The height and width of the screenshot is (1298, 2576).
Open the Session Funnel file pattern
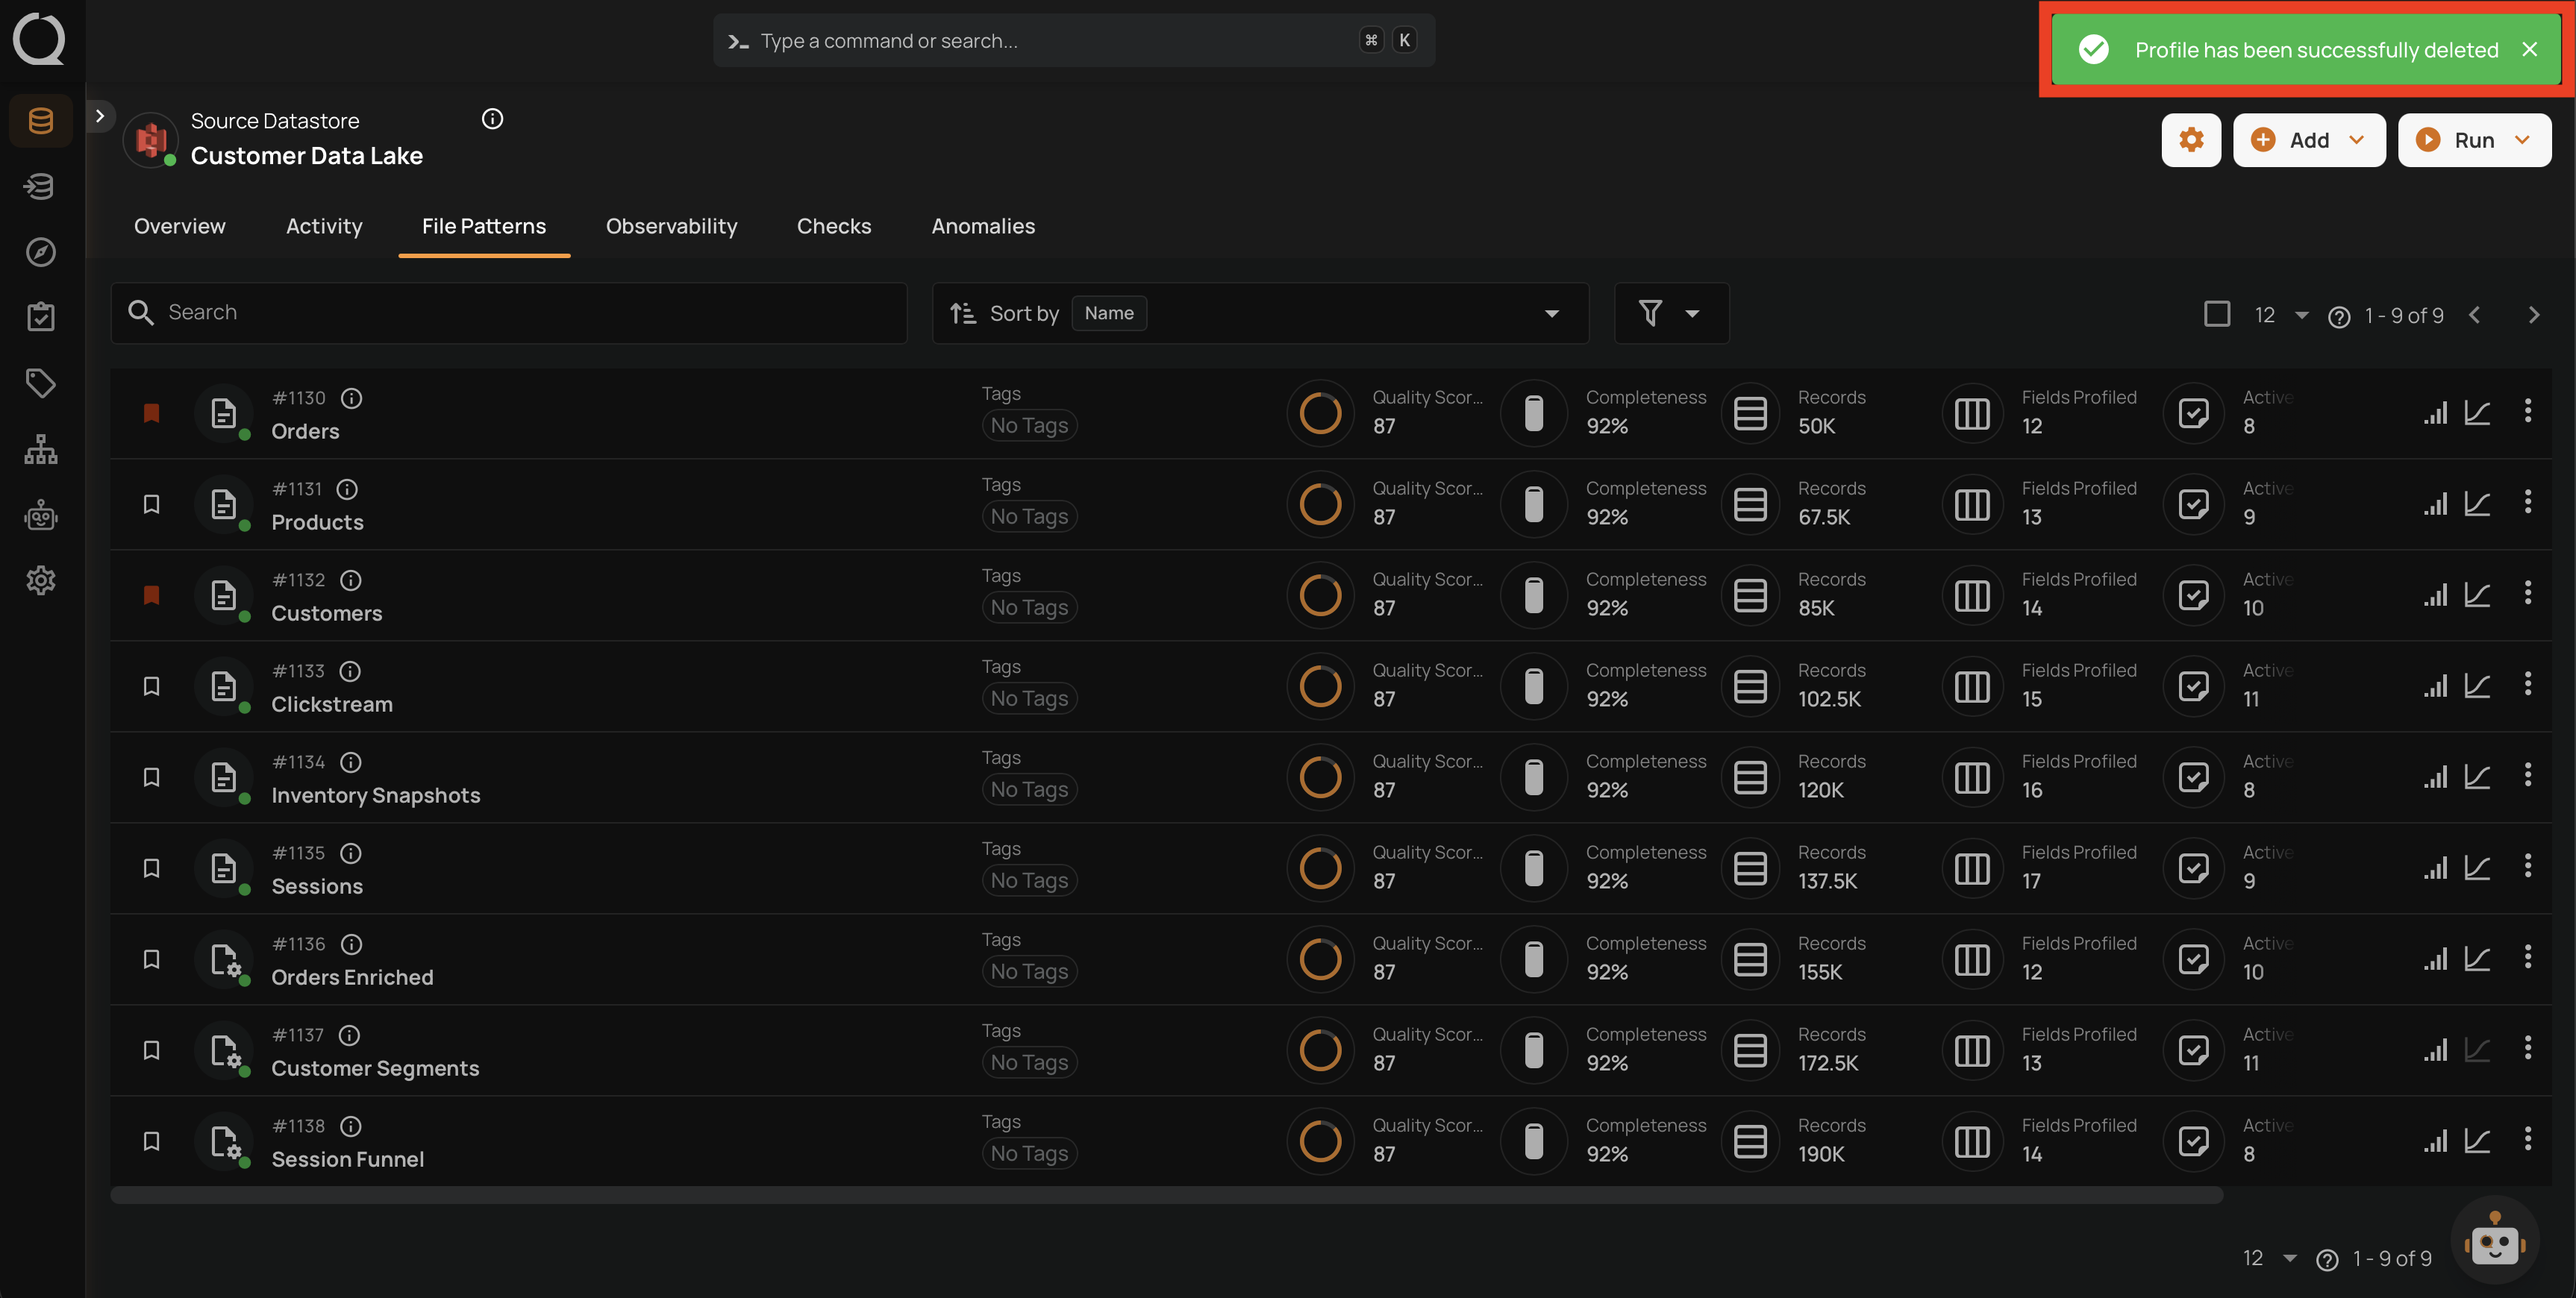pos(347,1159)
